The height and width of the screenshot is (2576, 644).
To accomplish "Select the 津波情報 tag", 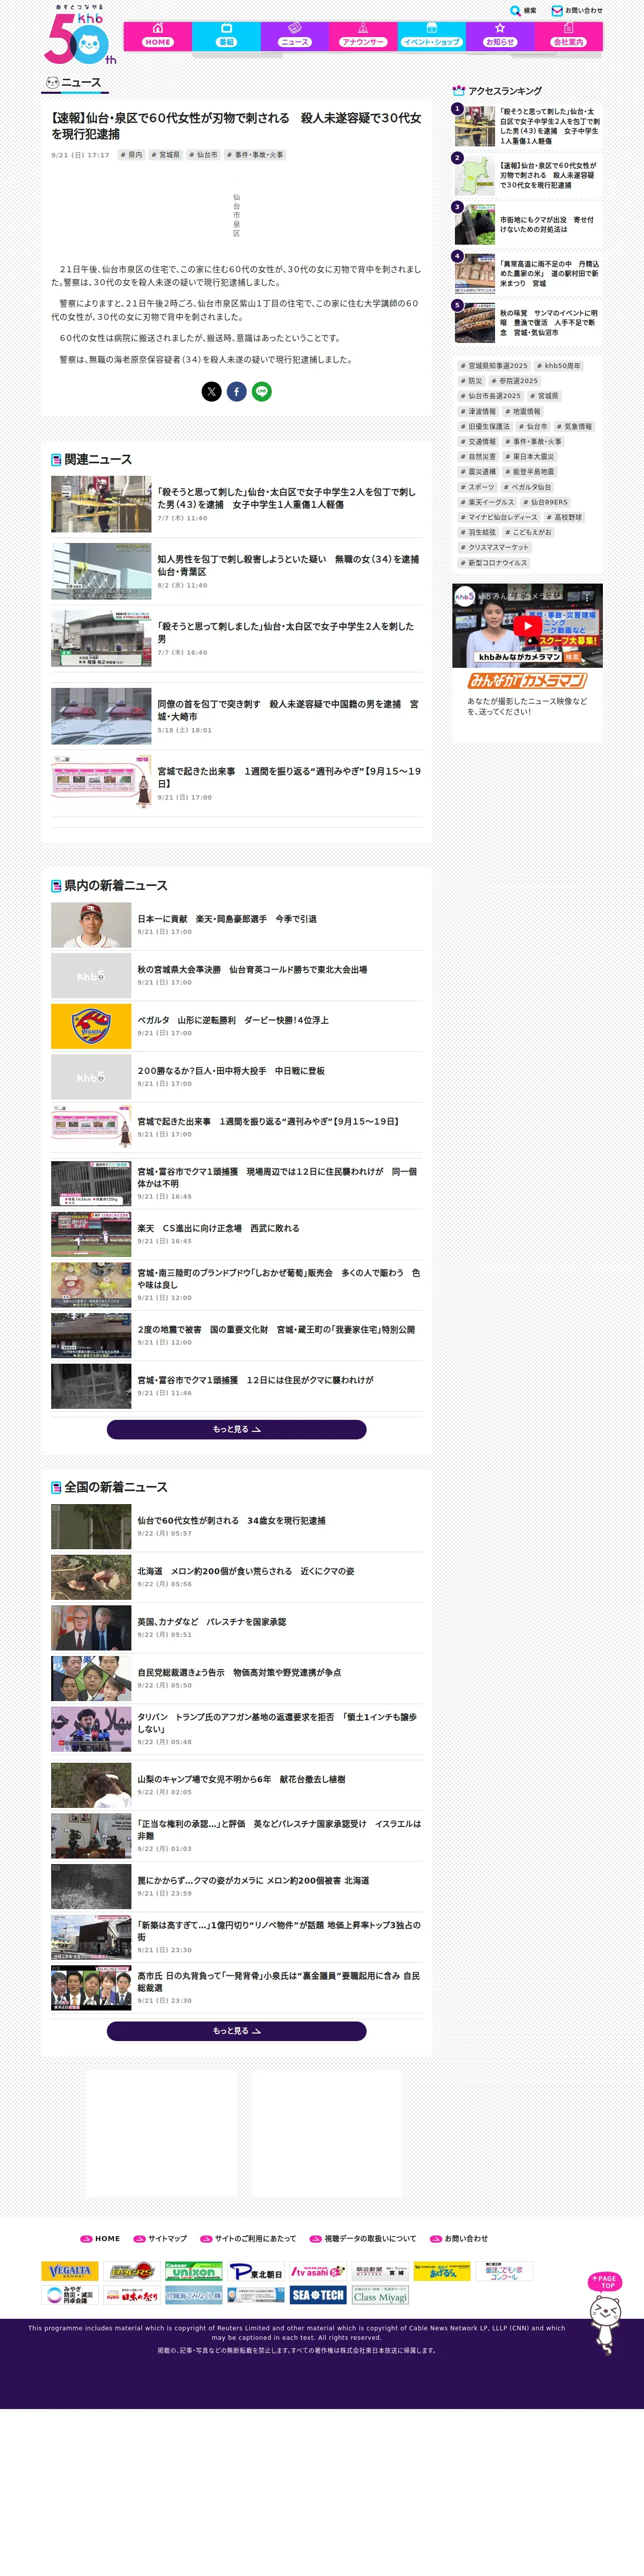I will [x=478, y=411].
